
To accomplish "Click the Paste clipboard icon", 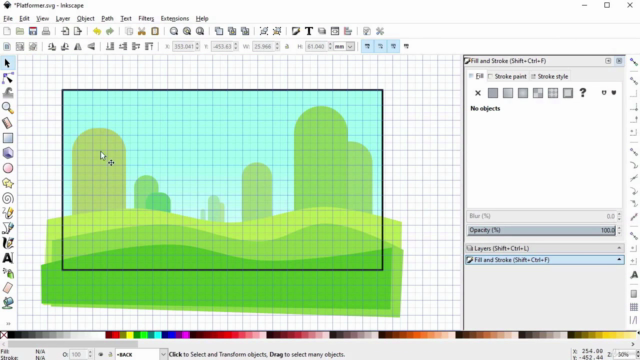I will 155,31.
